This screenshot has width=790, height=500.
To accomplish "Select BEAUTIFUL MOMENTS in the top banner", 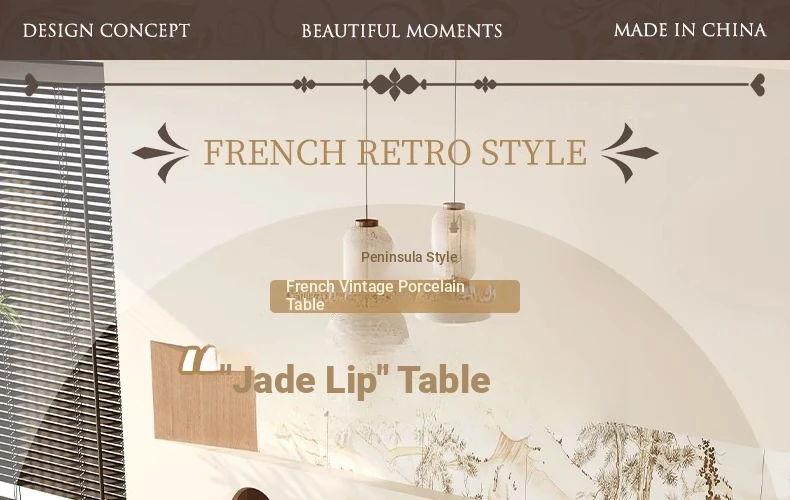I will click(x=402, y=31).
